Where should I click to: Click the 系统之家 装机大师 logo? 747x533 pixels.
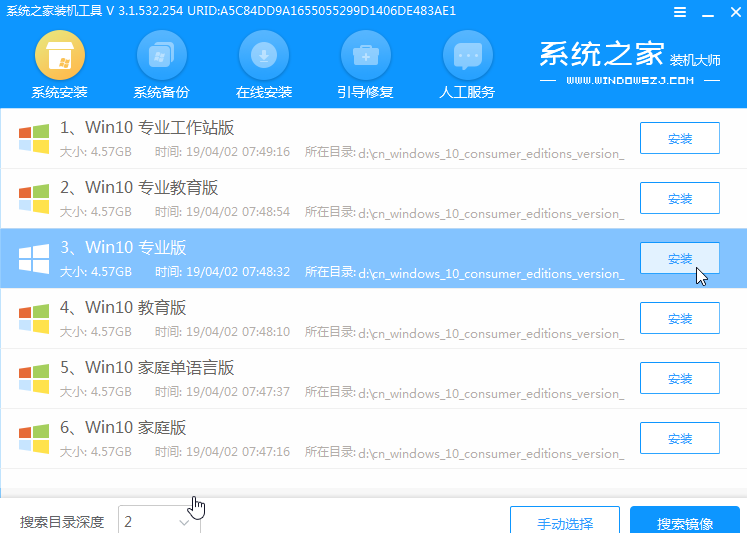(x=630, y=54)
